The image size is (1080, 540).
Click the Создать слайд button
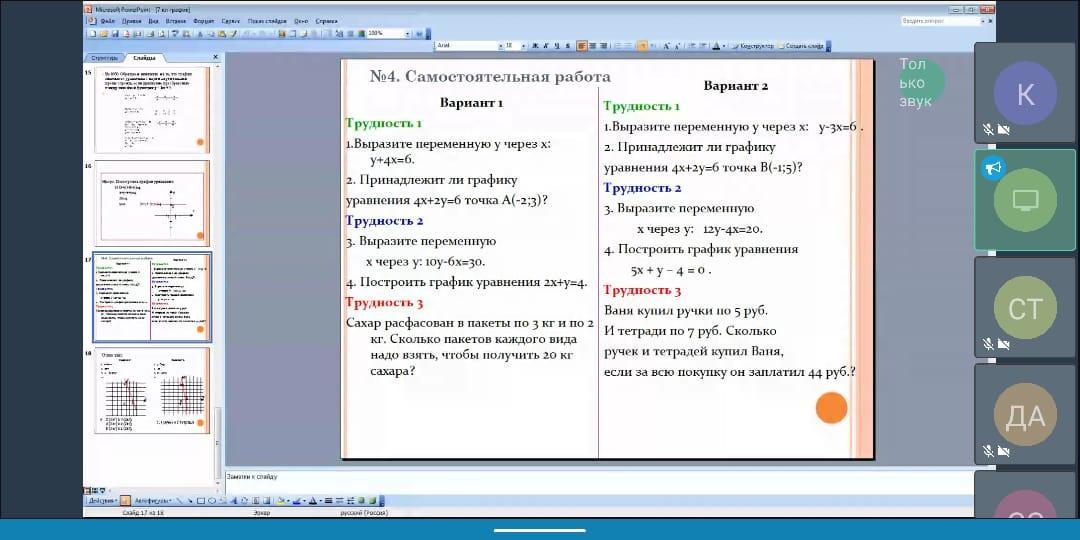point(801,46)
